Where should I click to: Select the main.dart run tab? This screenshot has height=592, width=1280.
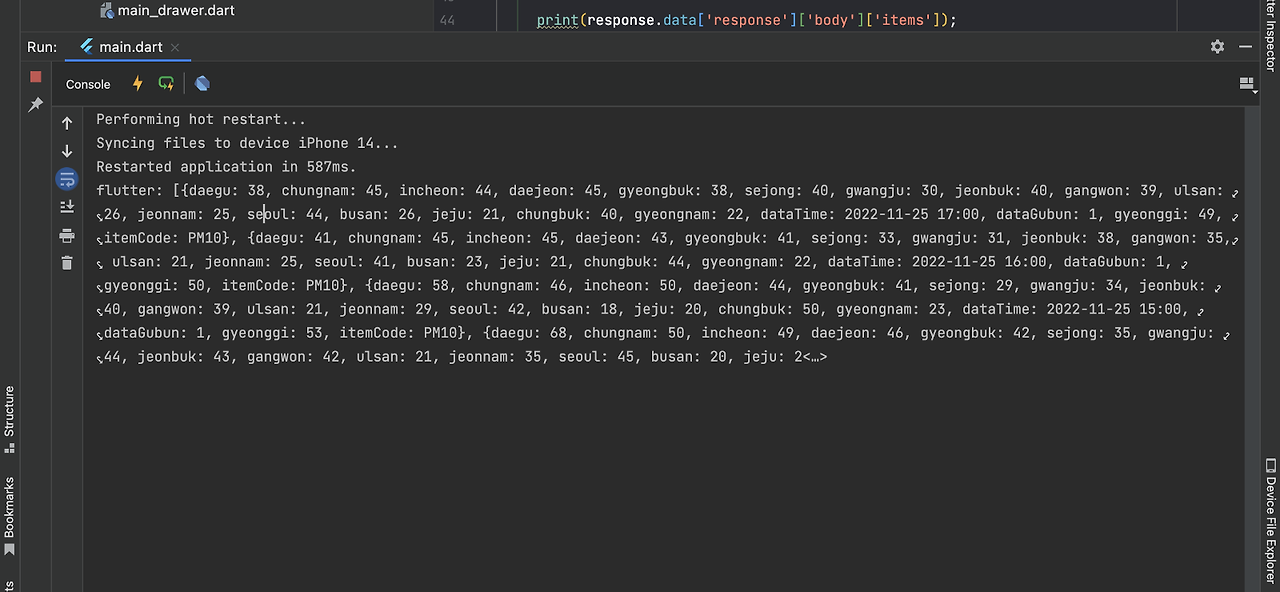(130, 47)
